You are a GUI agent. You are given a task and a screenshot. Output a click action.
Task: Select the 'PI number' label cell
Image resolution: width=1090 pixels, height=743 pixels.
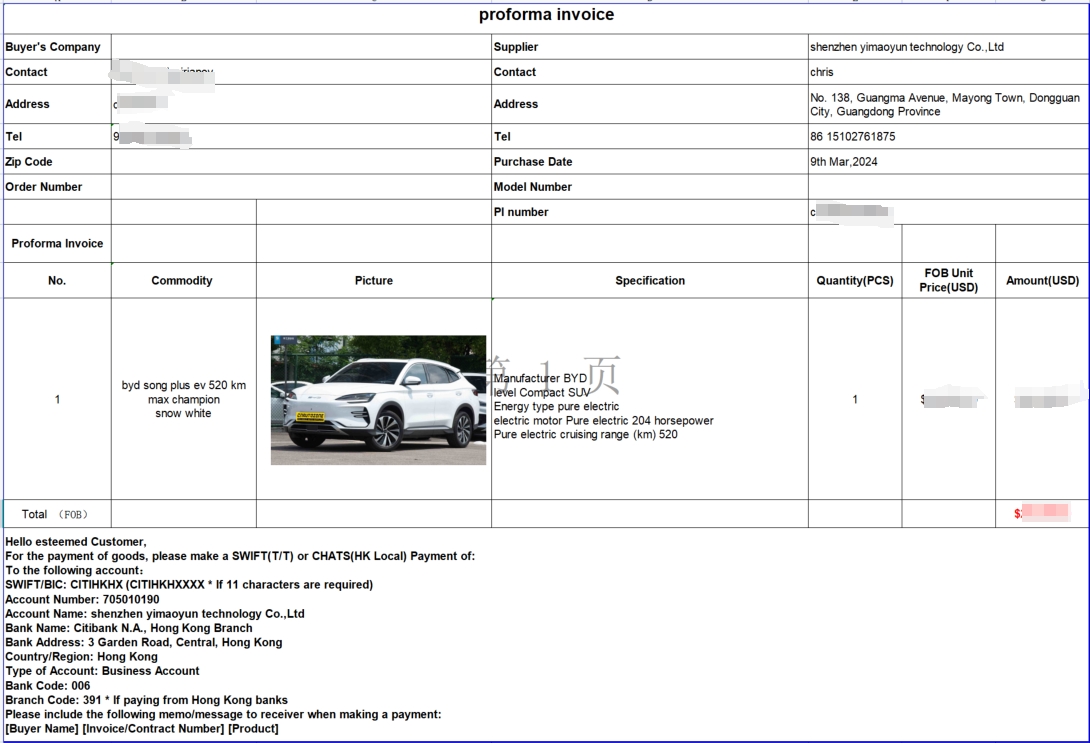pyautogui.click(x=649, y=212)
